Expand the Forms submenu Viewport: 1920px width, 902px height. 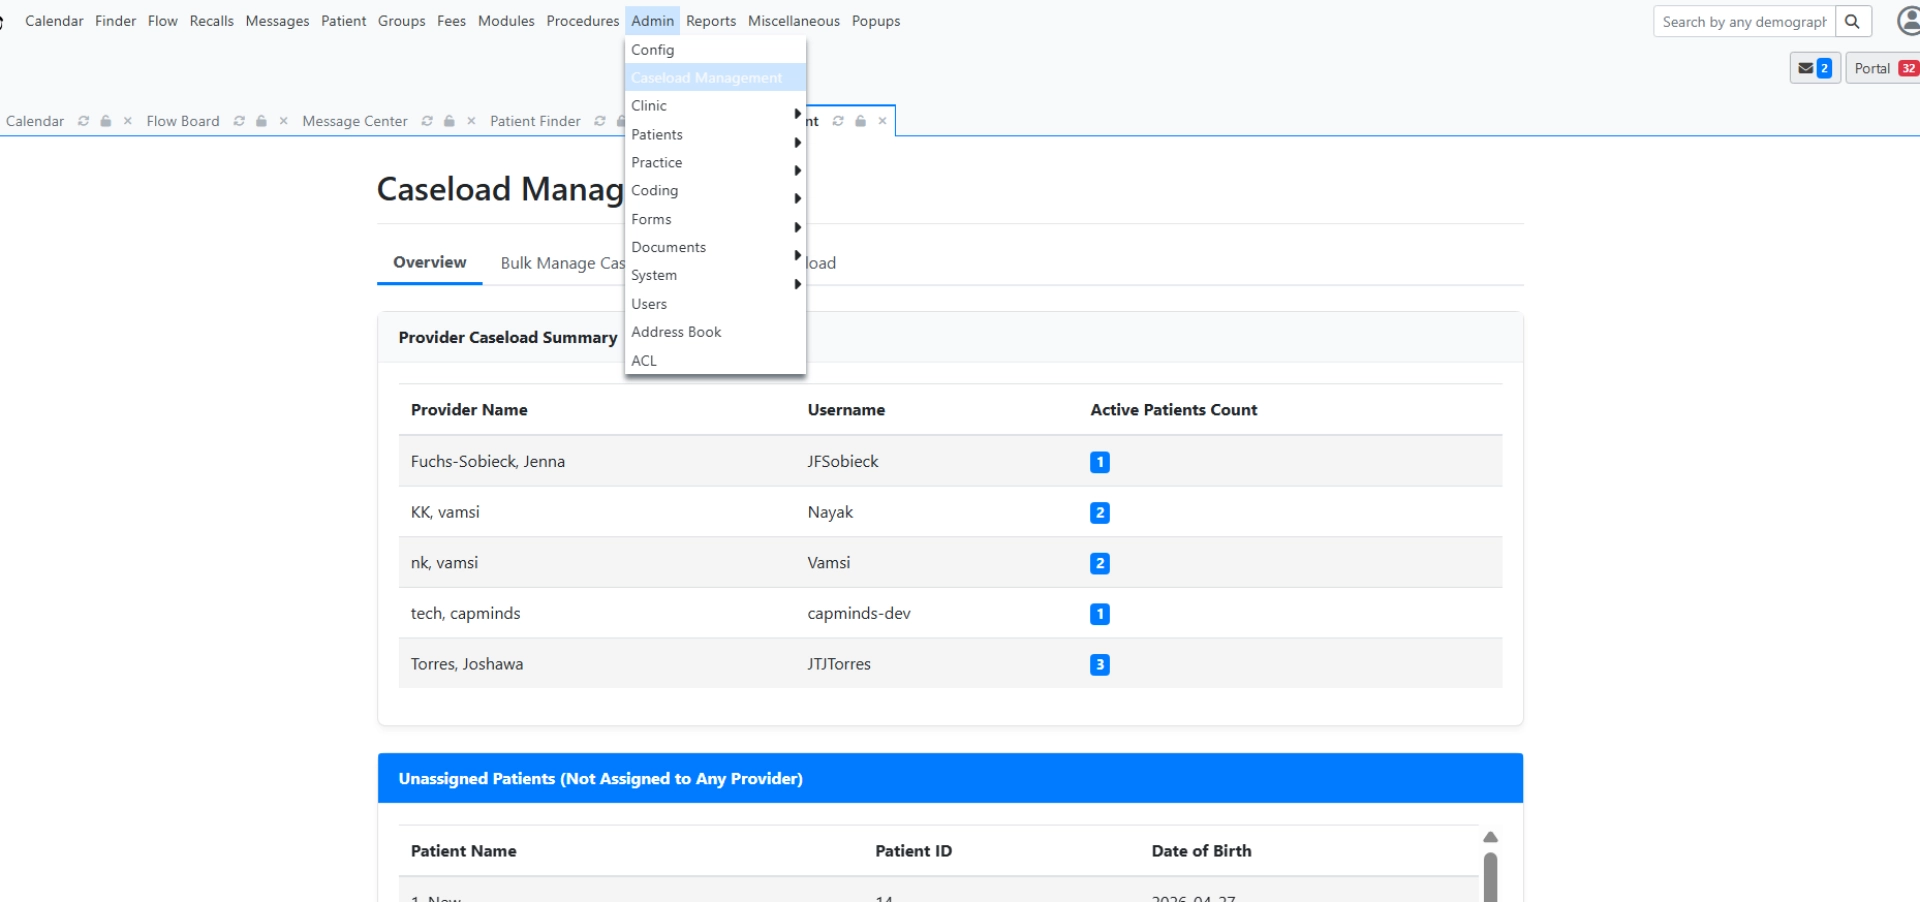tap(715, 219)
